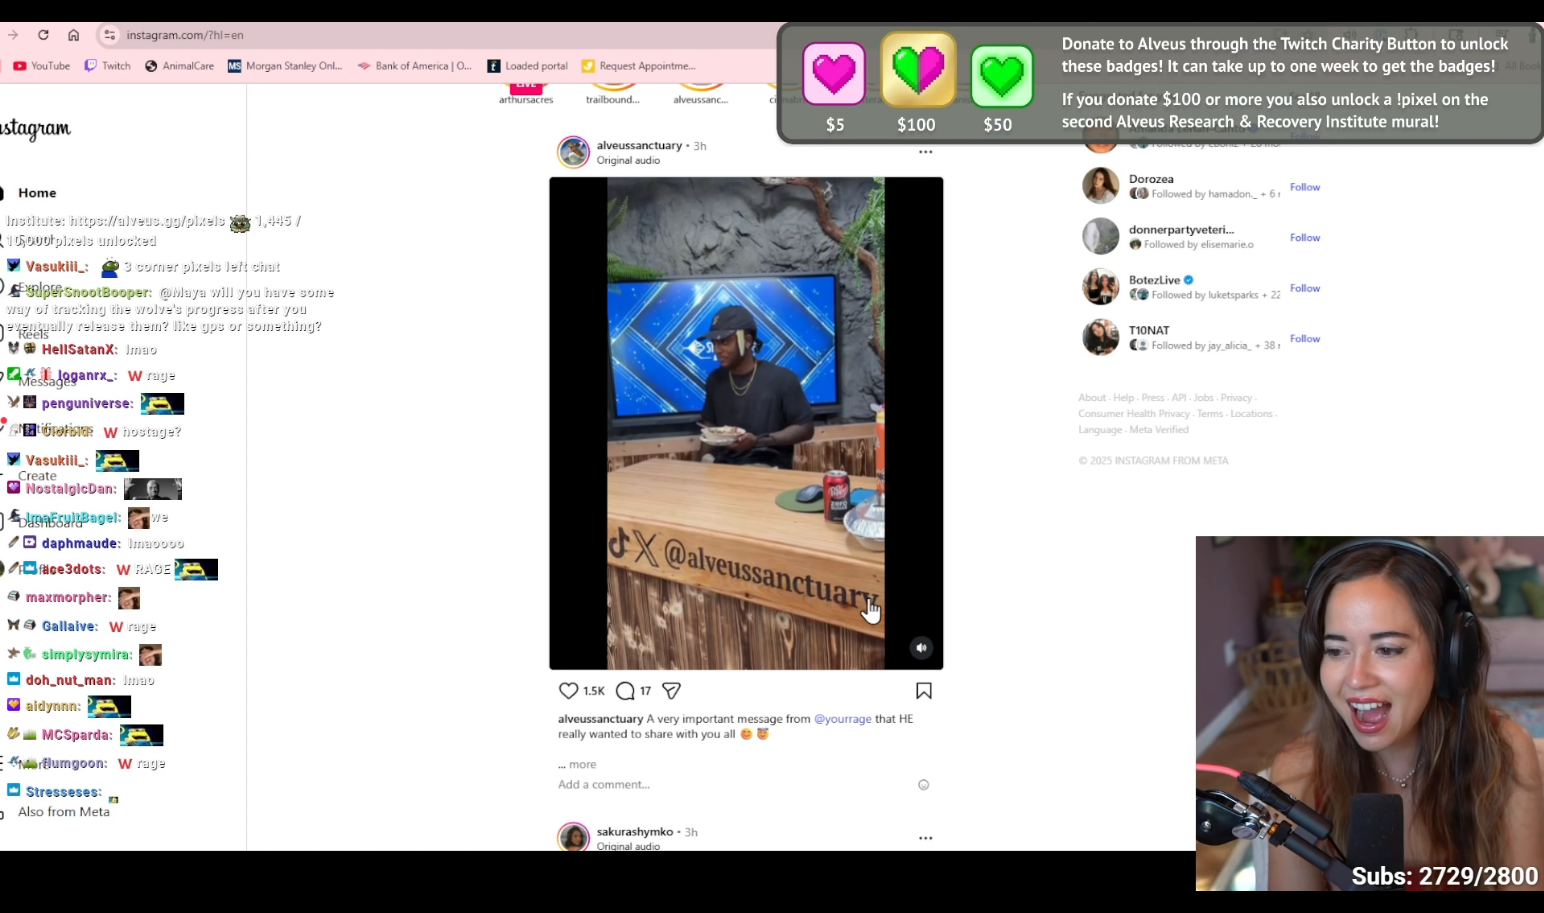The width and height of the screenshot is (1544, 913).
Task: Open the About footer link
Action: coord(1092,398)
